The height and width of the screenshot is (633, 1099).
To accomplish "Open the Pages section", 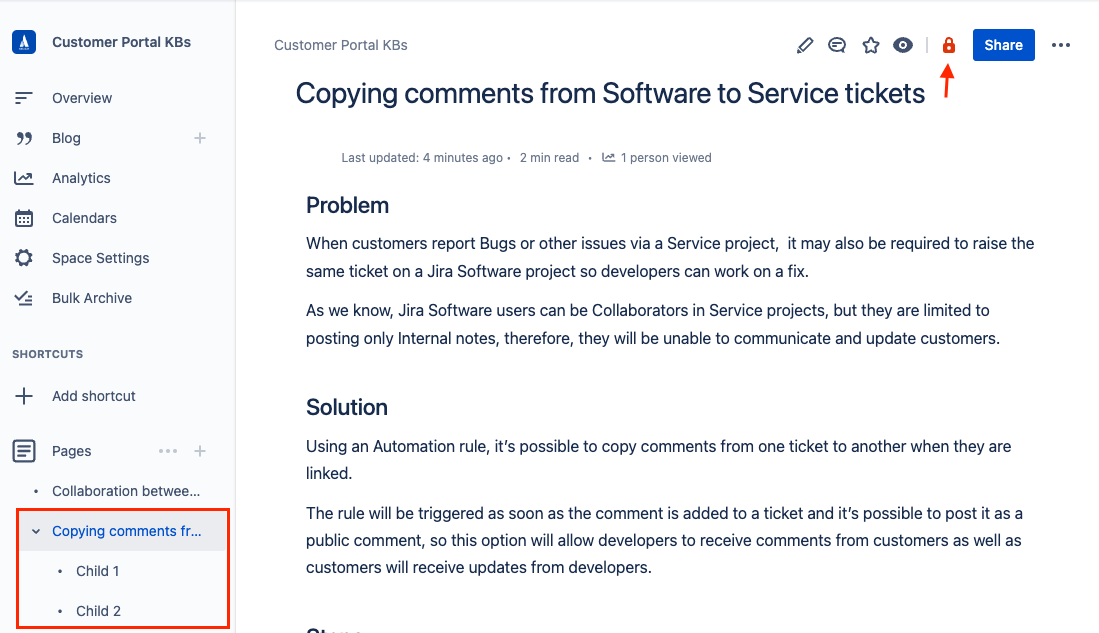I will coord(71,451).
